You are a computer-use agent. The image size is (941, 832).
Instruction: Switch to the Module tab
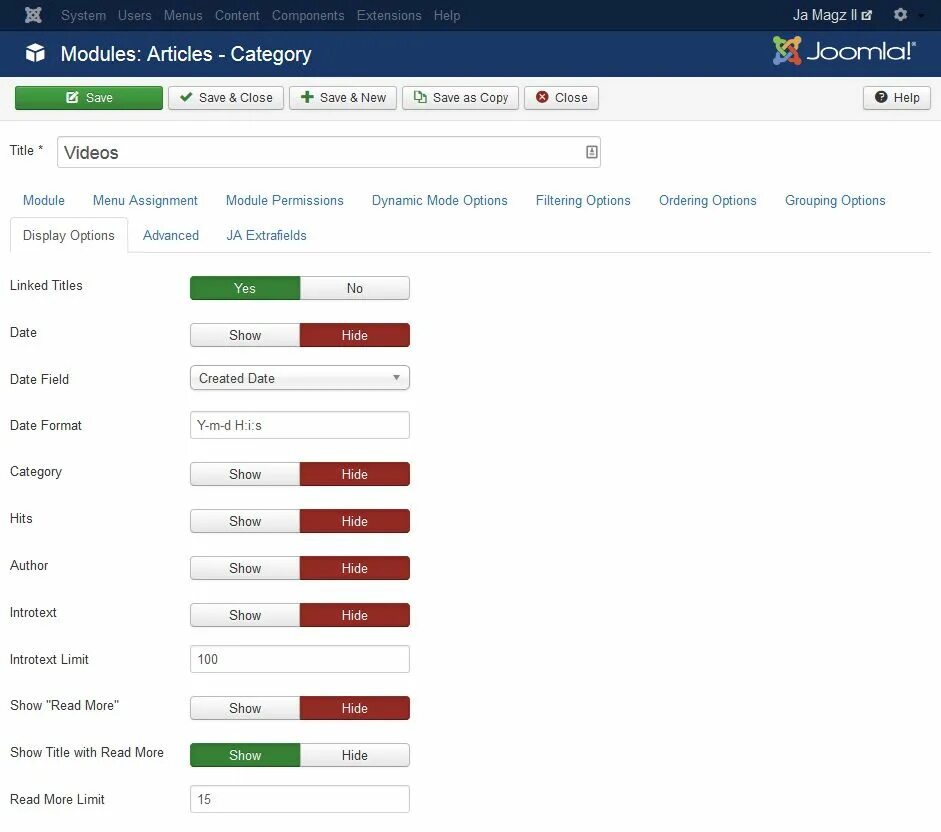[44, 200]
